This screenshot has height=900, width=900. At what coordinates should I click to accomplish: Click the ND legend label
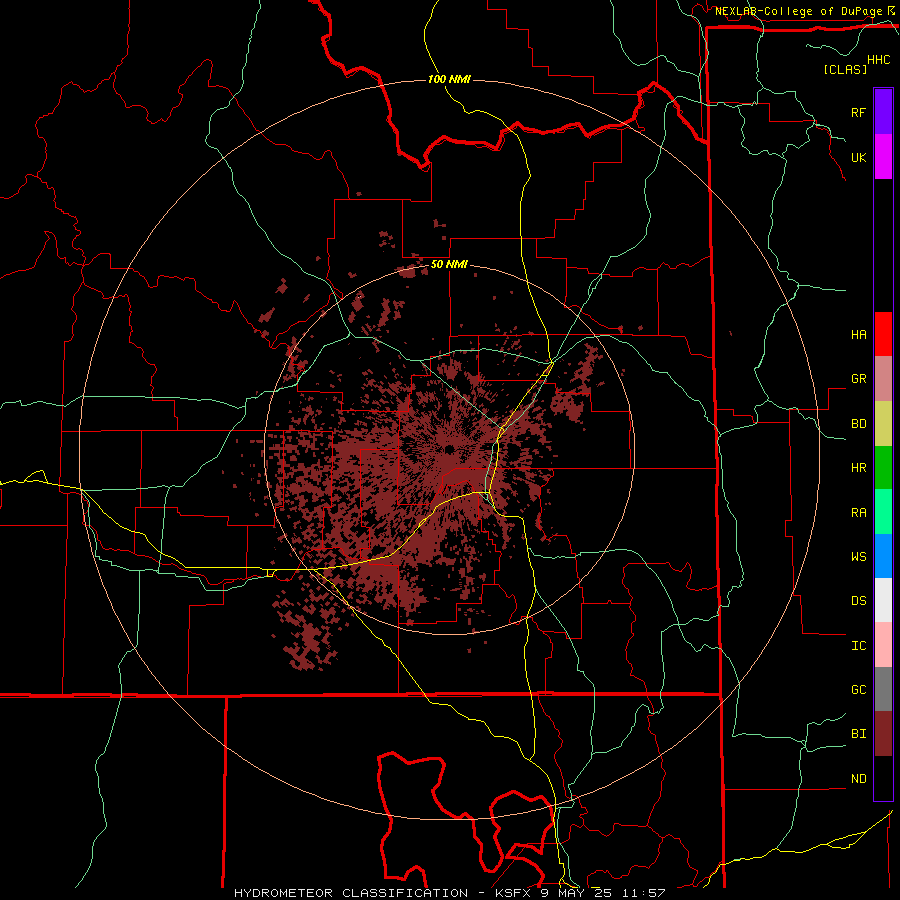pyautogui.click(x=858, y=779)
